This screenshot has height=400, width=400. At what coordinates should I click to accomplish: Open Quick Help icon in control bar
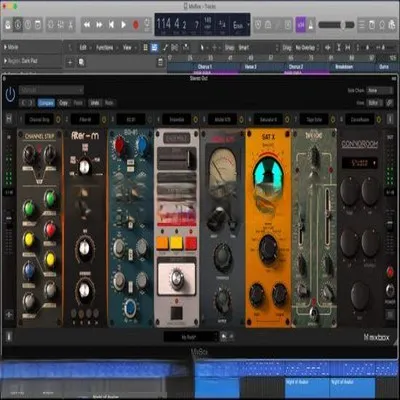28,25
